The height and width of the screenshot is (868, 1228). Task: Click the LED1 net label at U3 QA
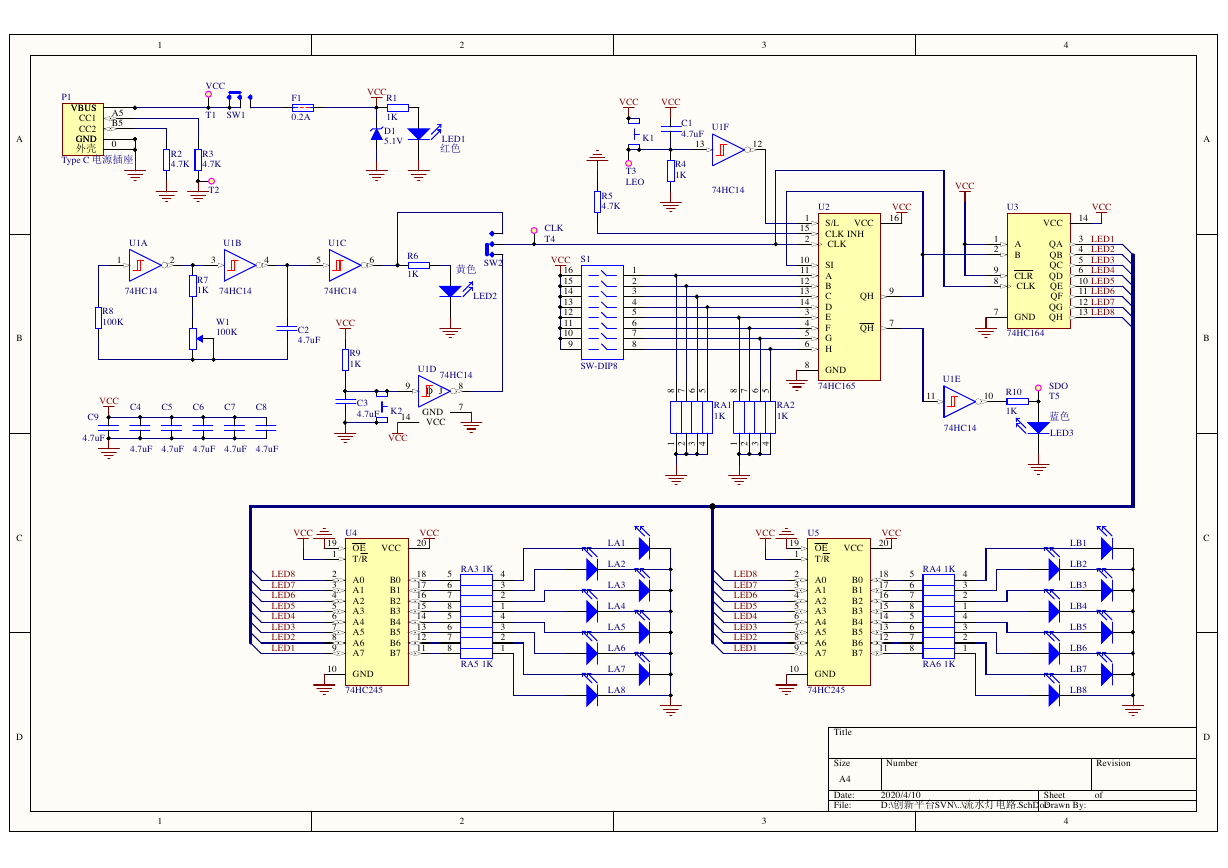1102,239
